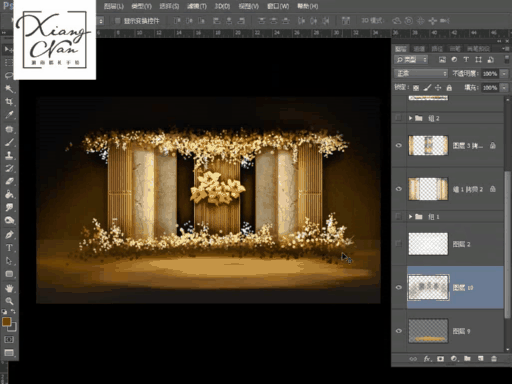Add a layer mask

(440, 359)
